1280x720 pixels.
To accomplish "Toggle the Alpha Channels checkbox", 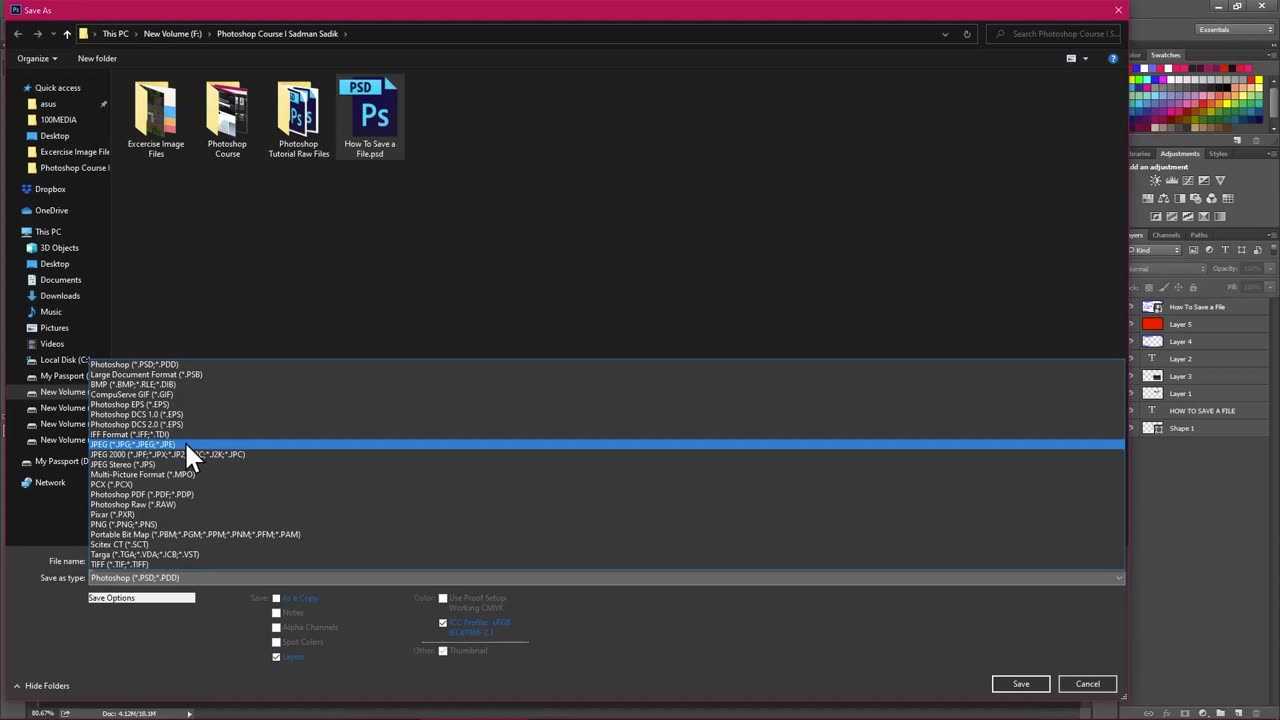I will [276, 628].
